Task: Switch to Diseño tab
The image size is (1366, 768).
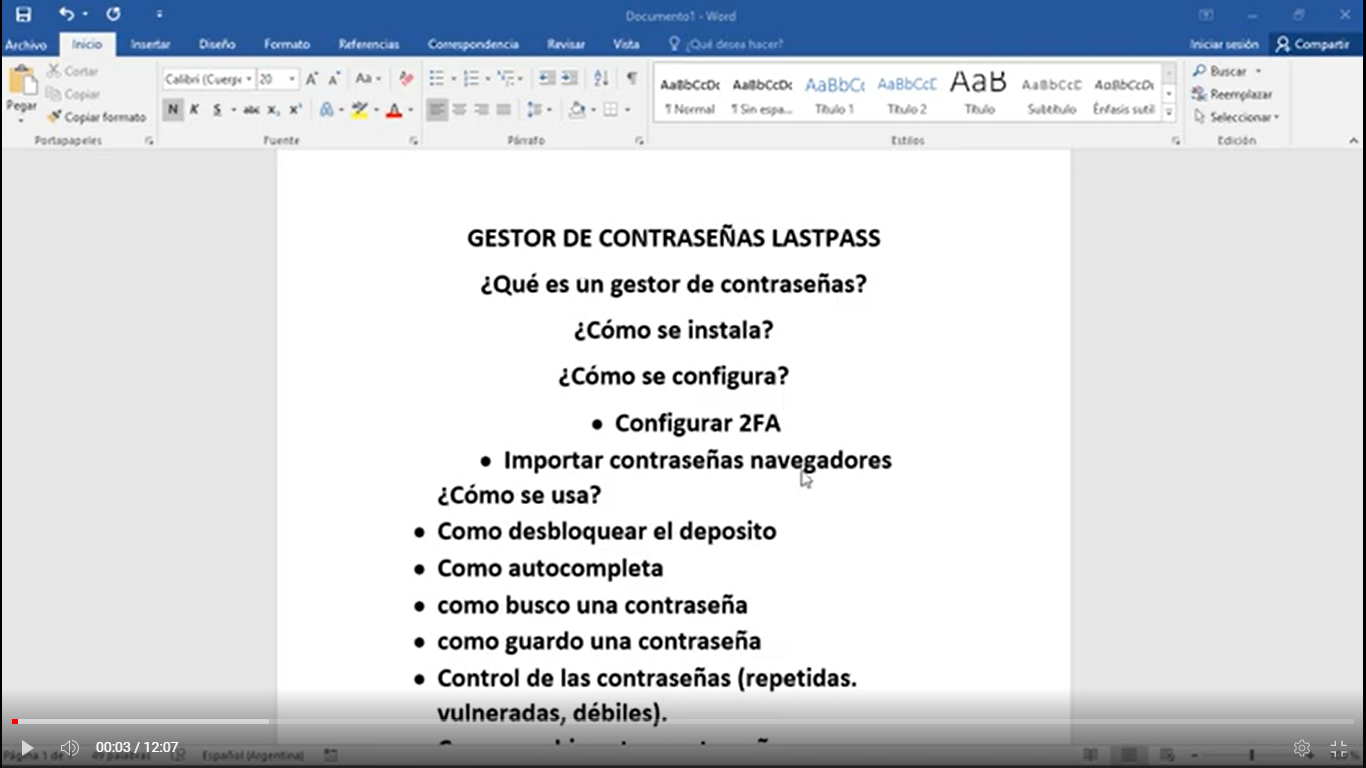Action: (x=217, y=44)
